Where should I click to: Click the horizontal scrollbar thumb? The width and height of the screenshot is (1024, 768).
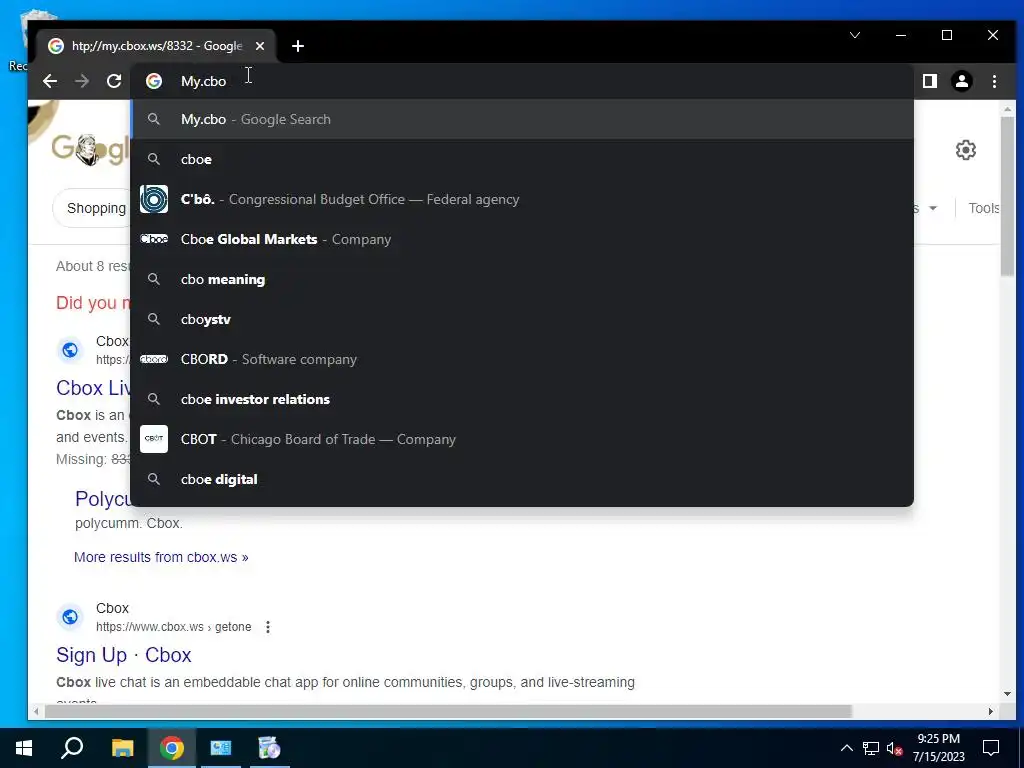(448, 711)
